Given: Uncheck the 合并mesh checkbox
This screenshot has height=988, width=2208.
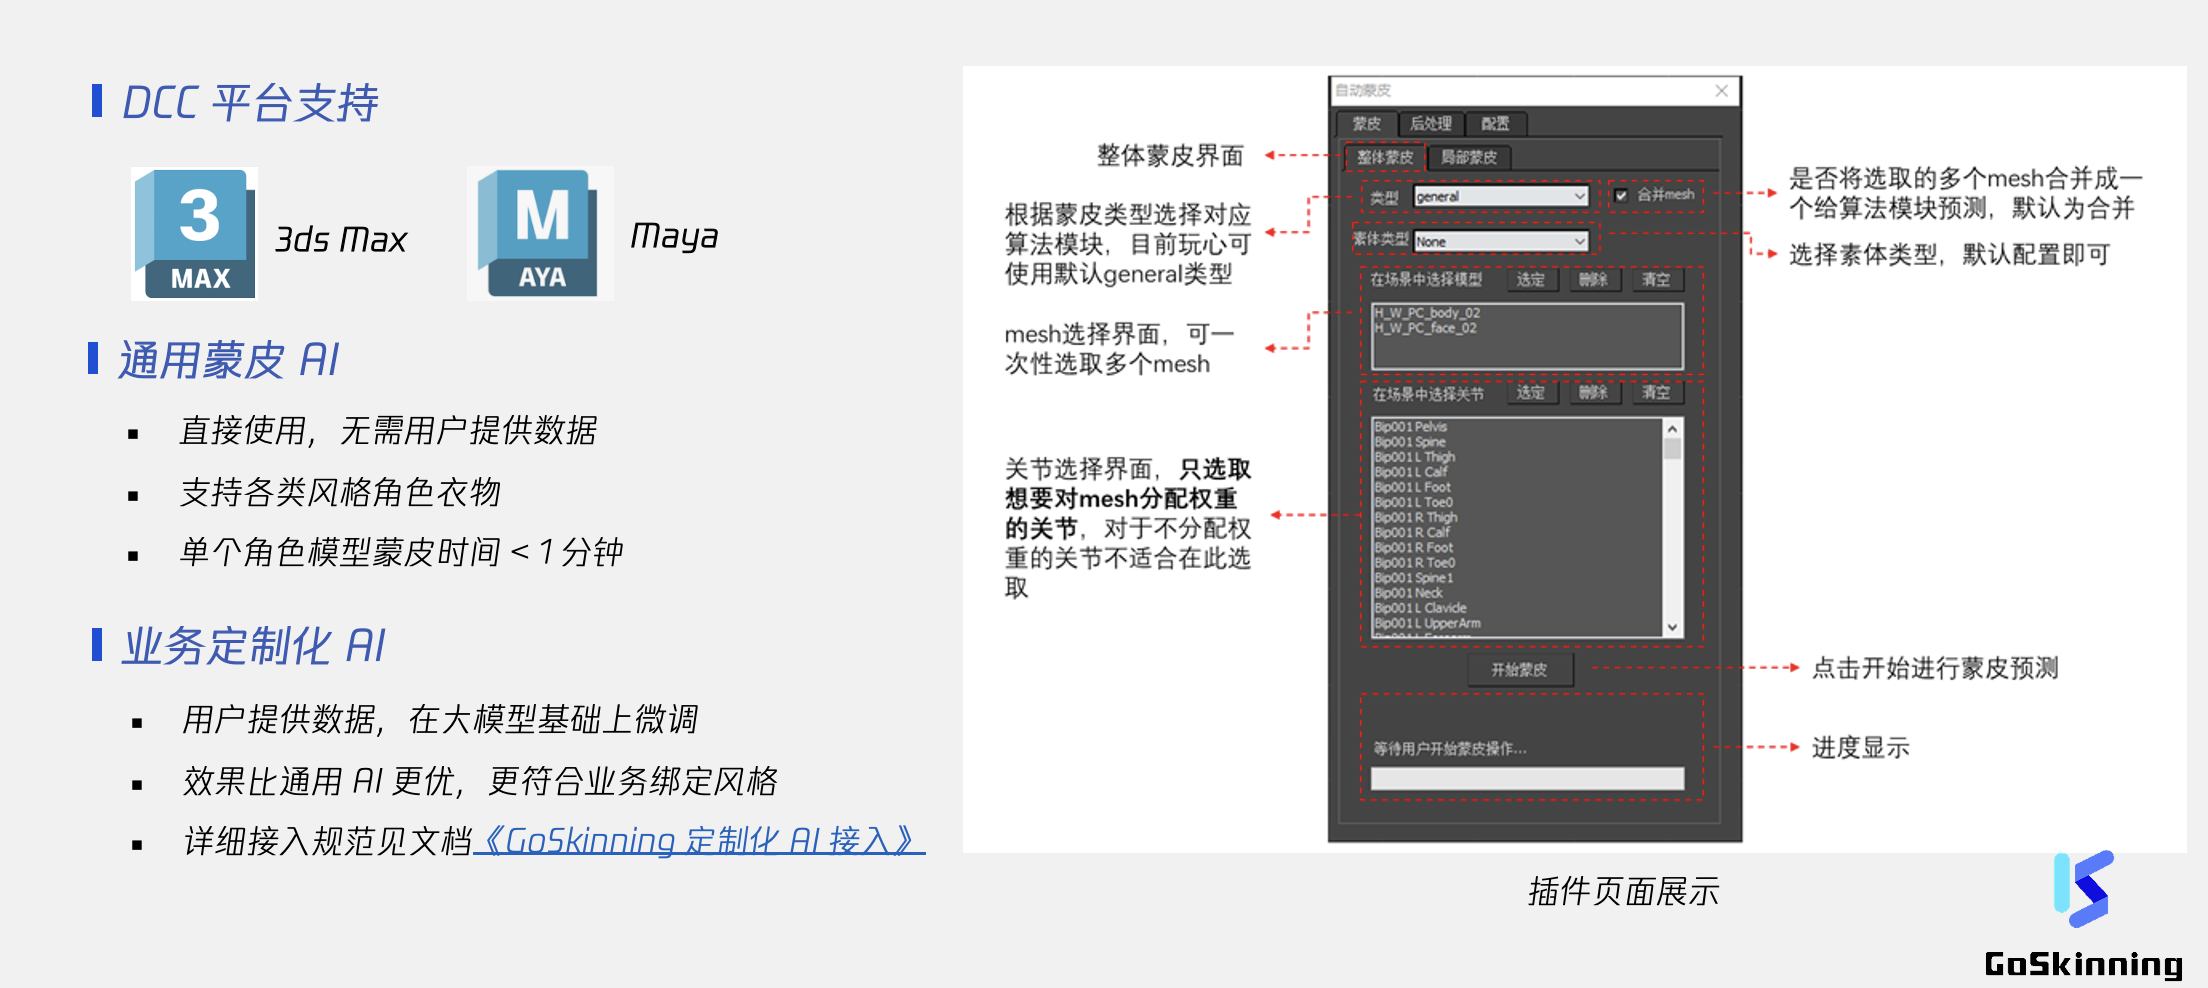Looking at the screenshot, I should 1621,196.
